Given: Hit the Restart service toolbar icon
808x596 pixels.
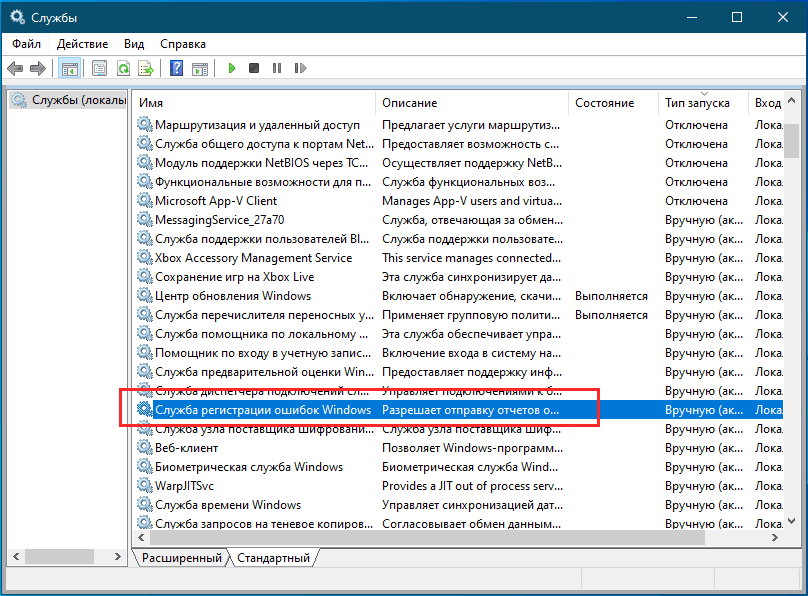Looking at the screenshot, I should point(298,69).
